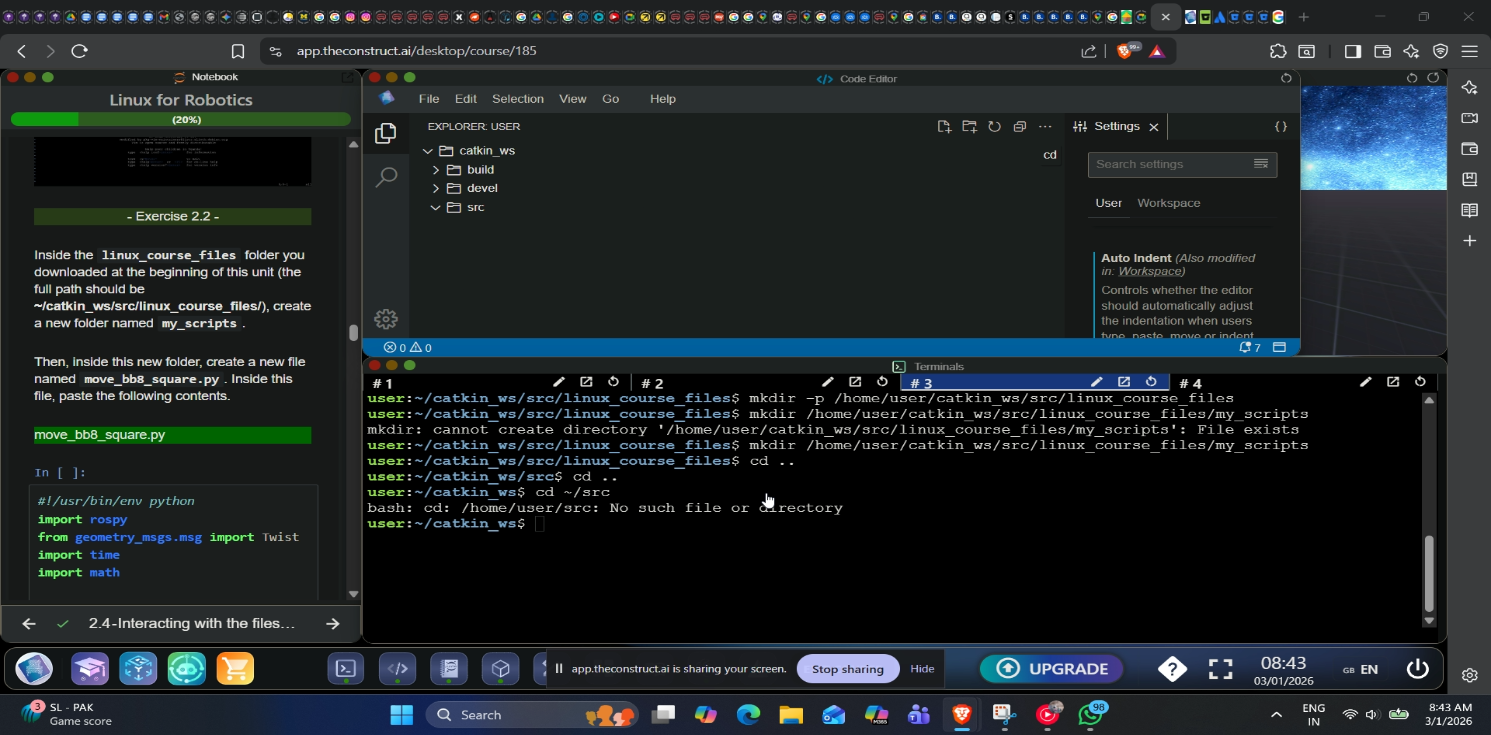This screenshot has width=1491, height=735.
Task: Collapse all folders in Explorer toolbar
Action: (1019, 127)
